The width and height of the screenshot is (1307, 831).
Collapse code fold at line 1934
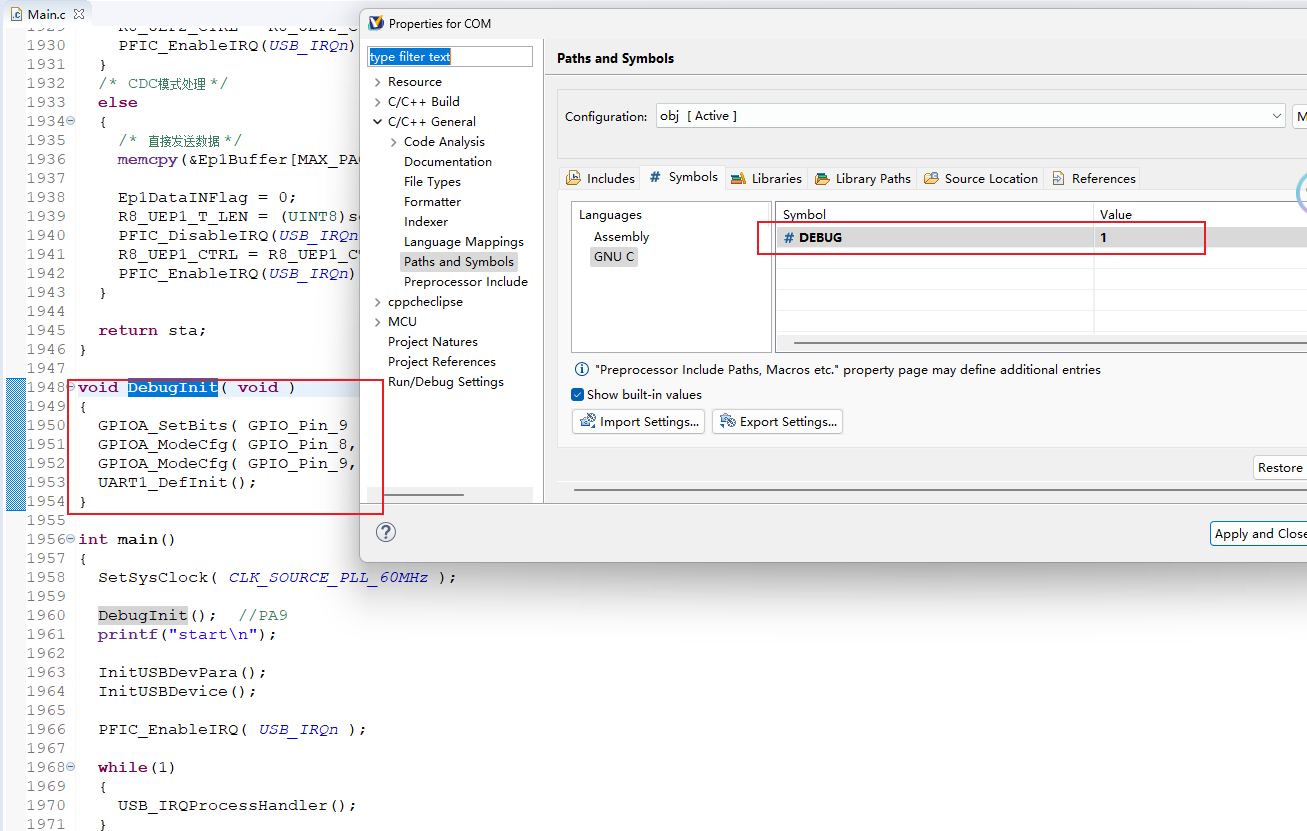coord(70,121)
